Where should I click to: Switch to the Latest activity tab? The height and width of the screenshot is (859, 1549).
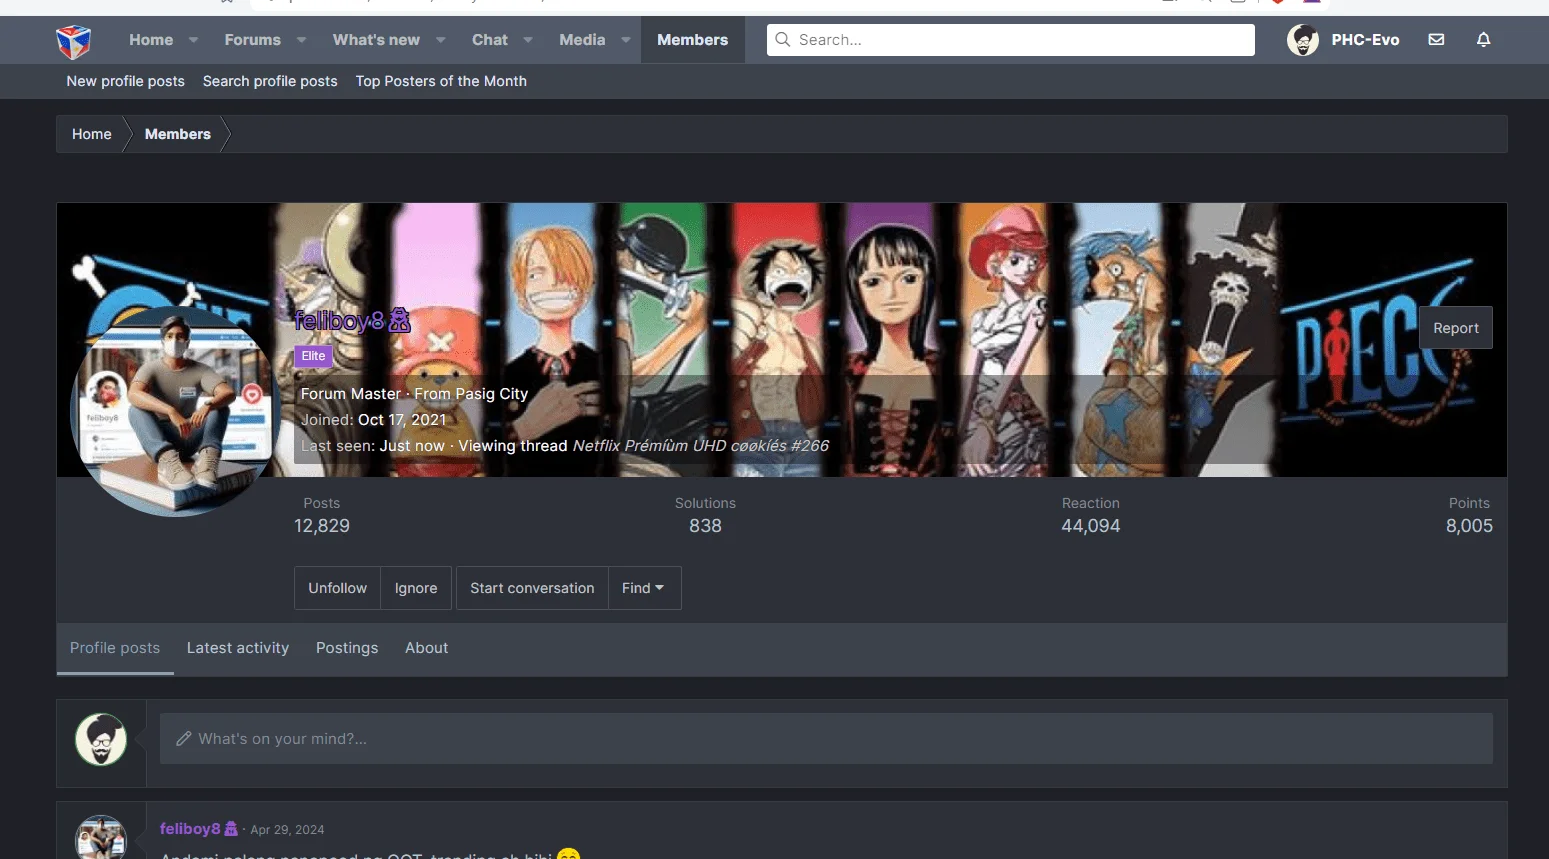[238, 648]
